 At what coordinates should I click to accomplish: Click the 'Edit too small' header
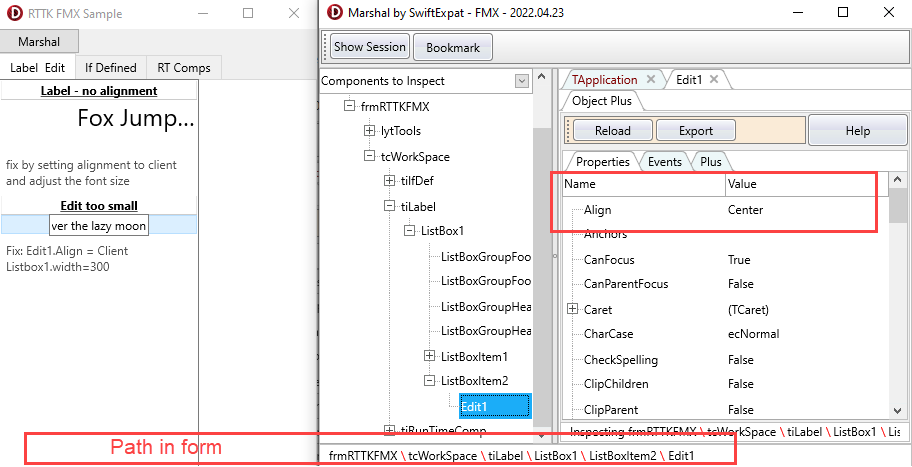[99, 206]
